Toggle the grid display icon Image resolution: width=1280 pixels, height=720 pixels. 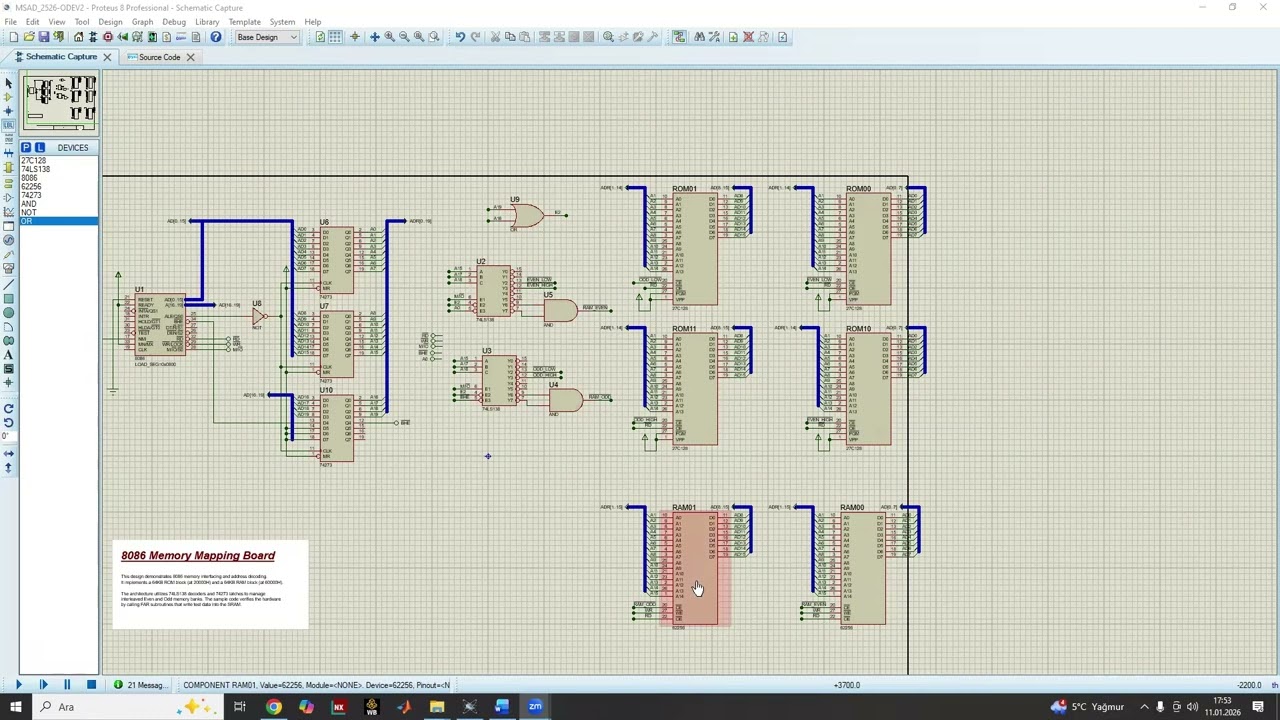point(335,37)
